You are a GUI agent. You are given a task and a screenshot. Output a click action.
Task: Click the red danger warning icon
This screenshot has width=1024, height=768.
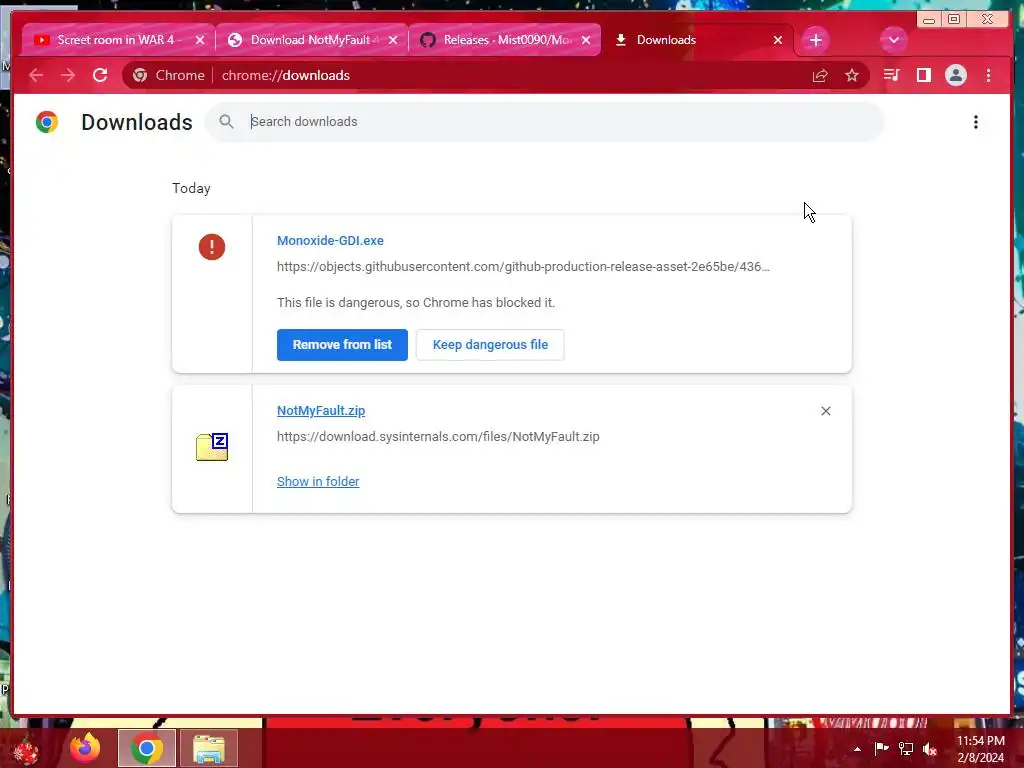212,247
